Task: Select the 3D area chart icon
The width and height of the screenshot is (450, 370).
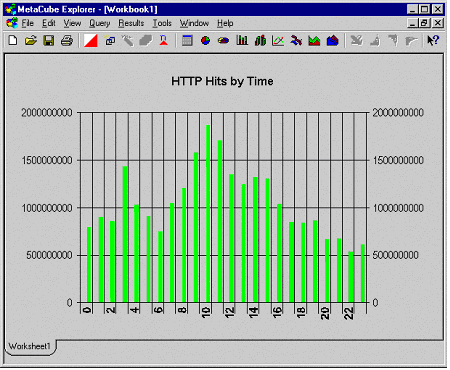Action: click(333, 41)
